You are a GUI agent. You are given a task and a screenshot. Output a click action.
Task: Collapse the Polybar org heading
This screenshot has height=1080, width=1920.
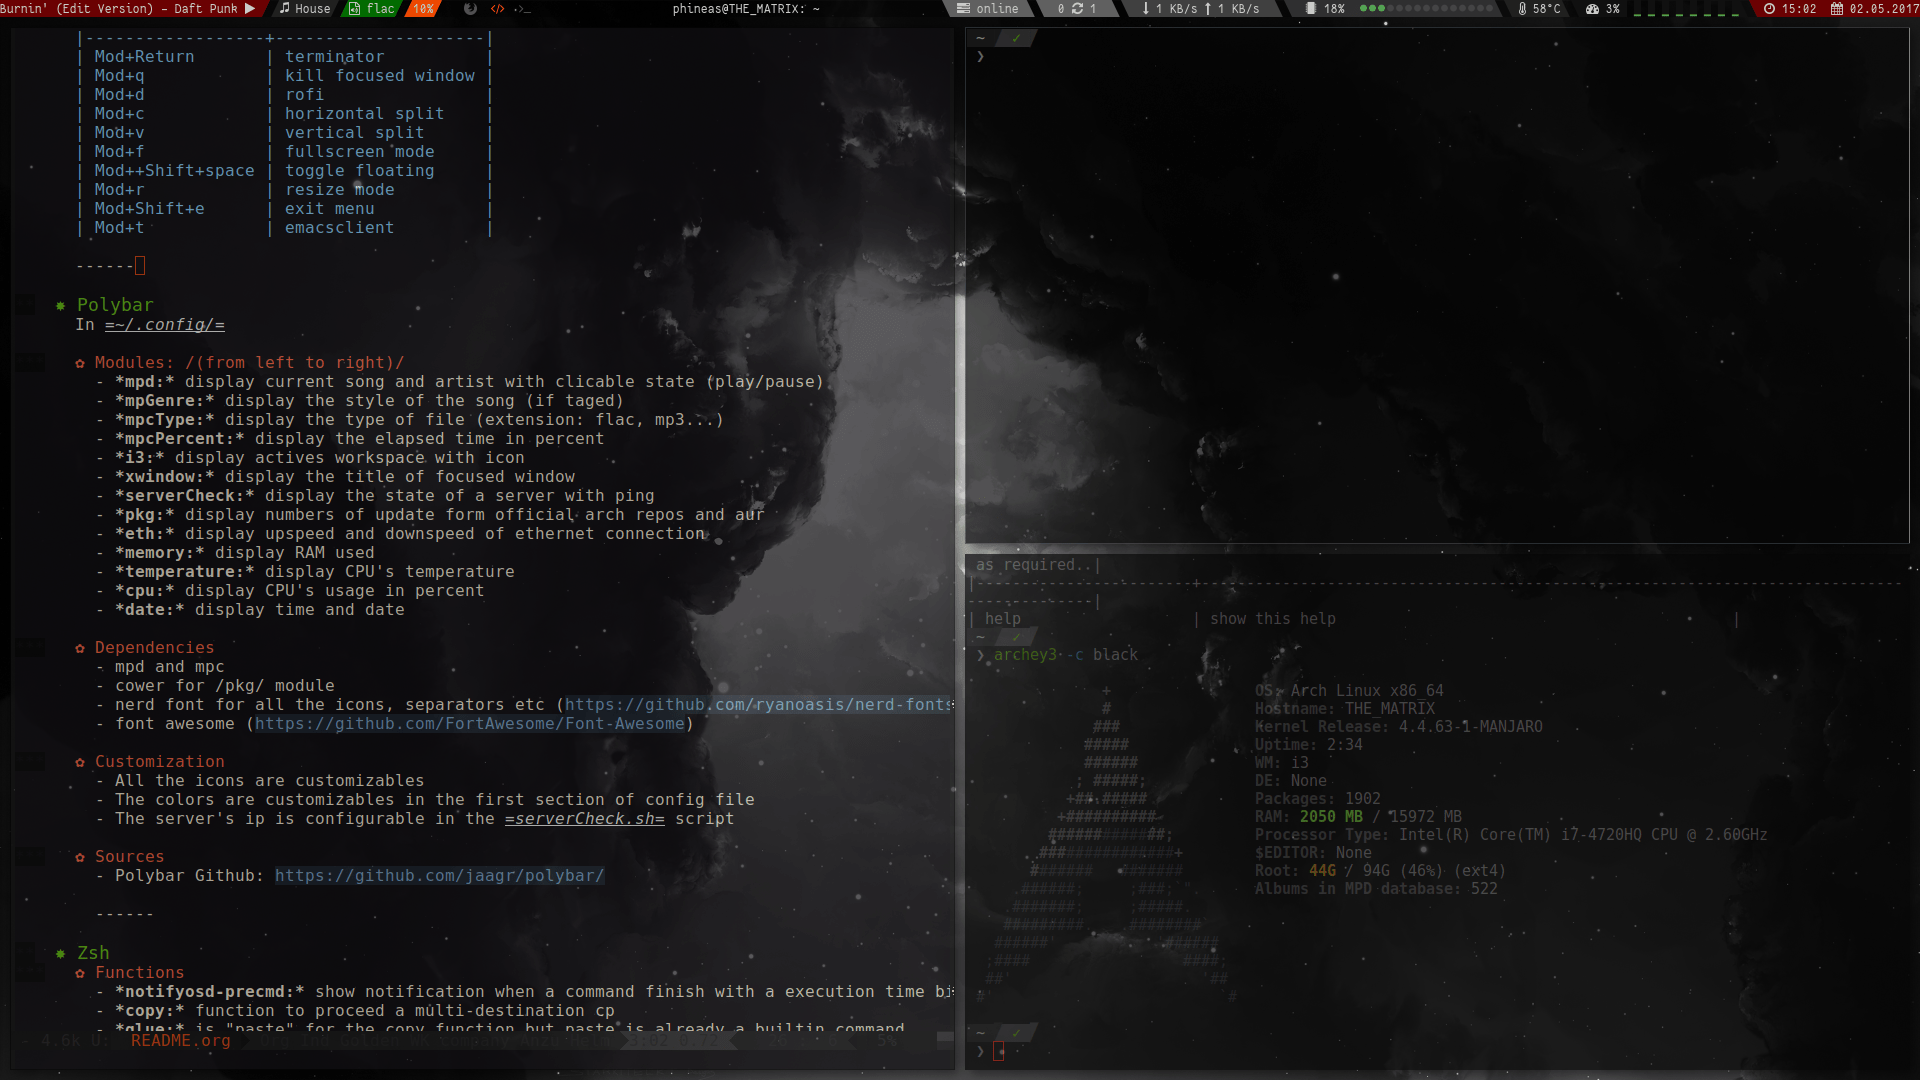[x=115, y=305]
